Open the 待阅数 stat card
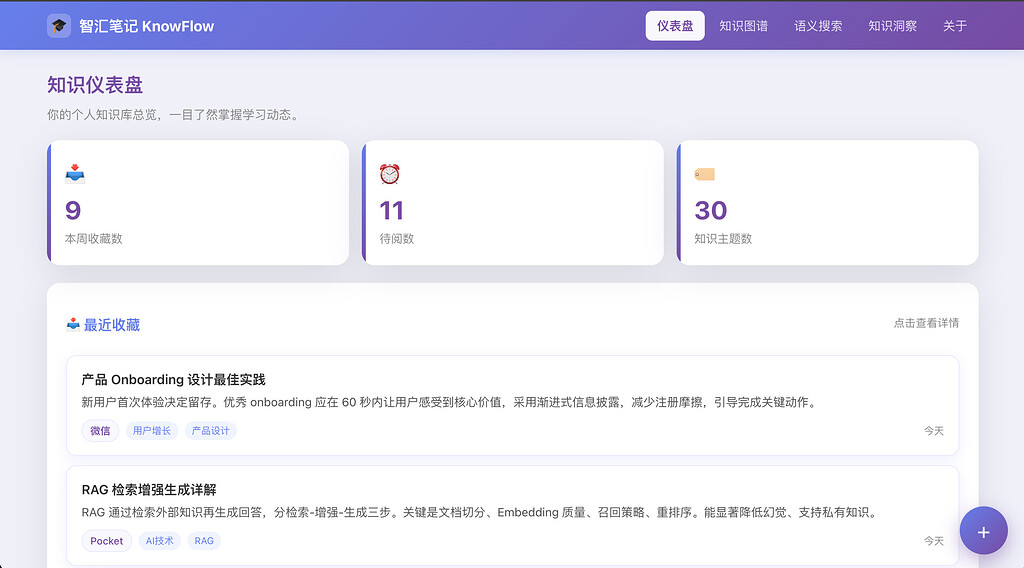Screen dimensions: 1024x568 pos(513,202)
